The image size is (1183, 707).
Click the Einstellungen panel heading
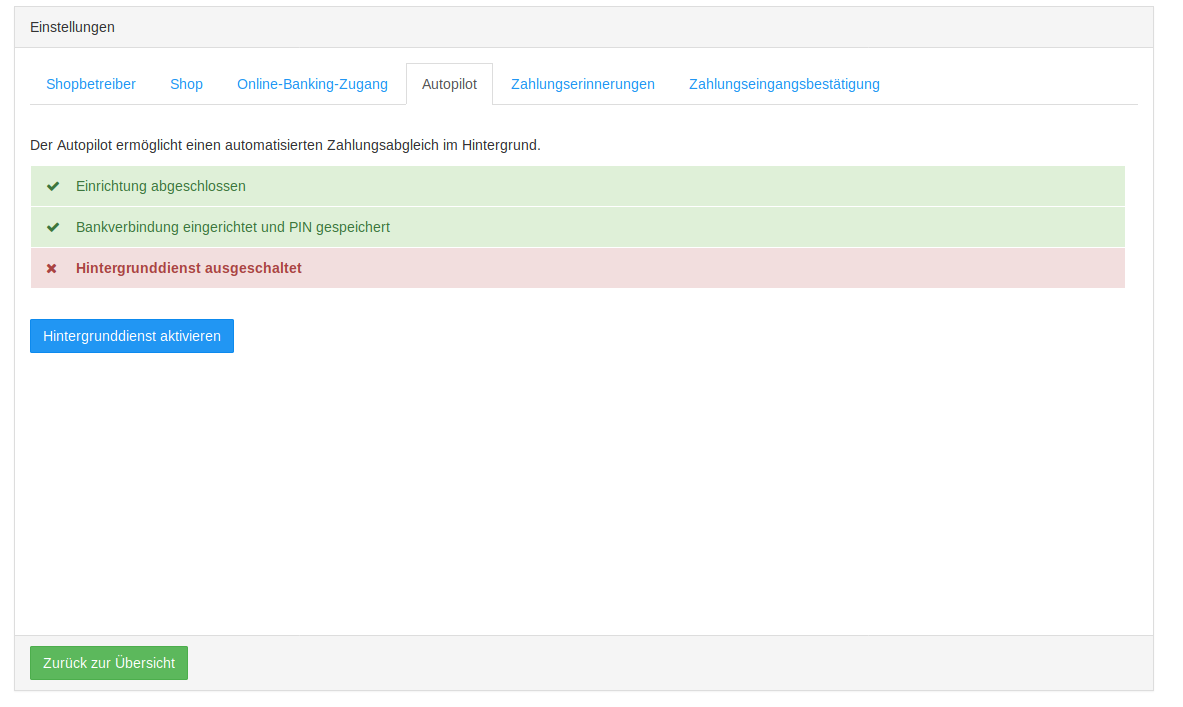pos(72,27)
